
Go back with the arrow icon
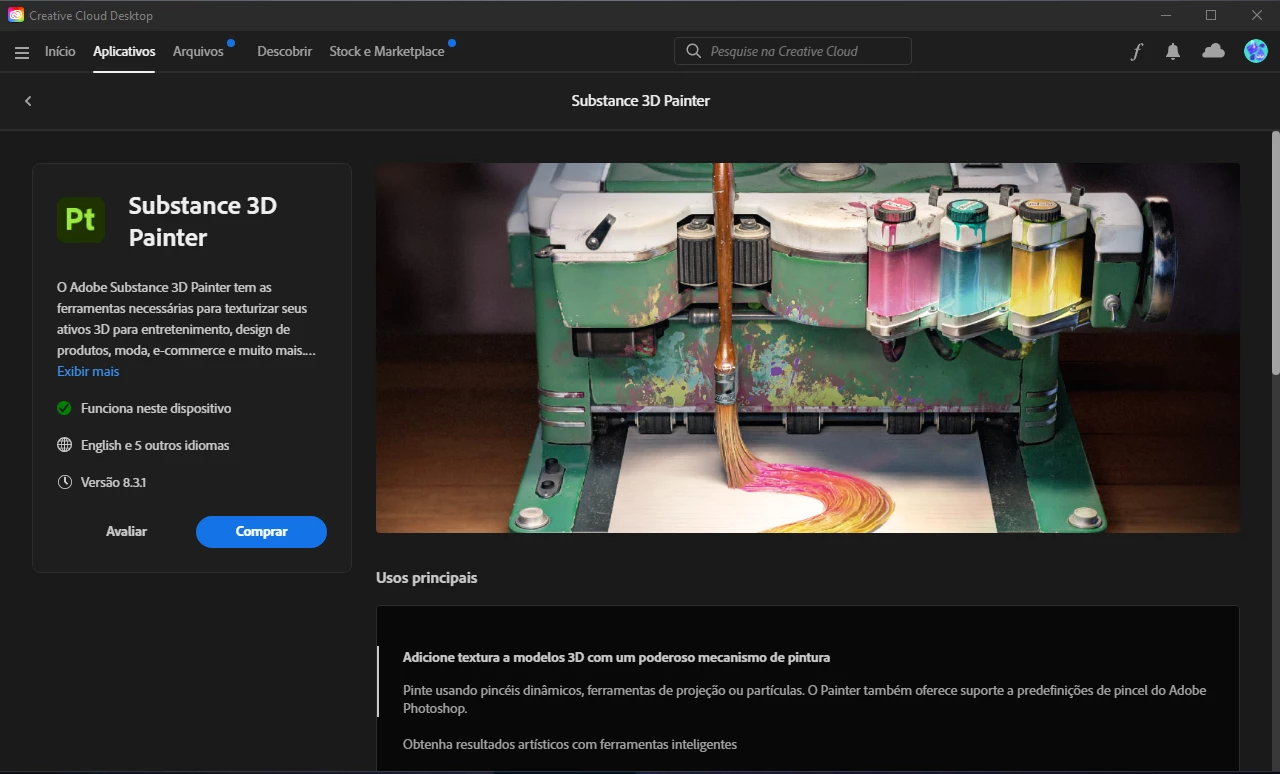pyautogui.click(x=28, y=101)
